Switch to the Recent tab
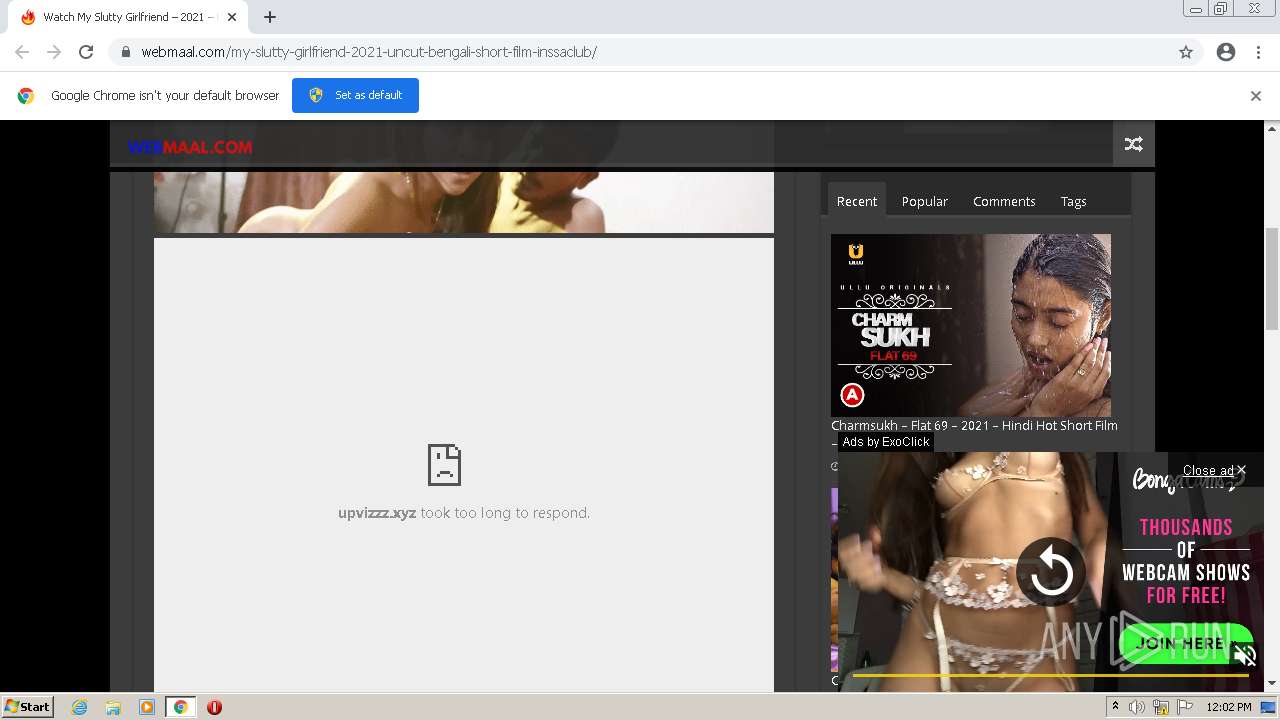Screen dimensions: 1280x720 (x=857, y=201)
